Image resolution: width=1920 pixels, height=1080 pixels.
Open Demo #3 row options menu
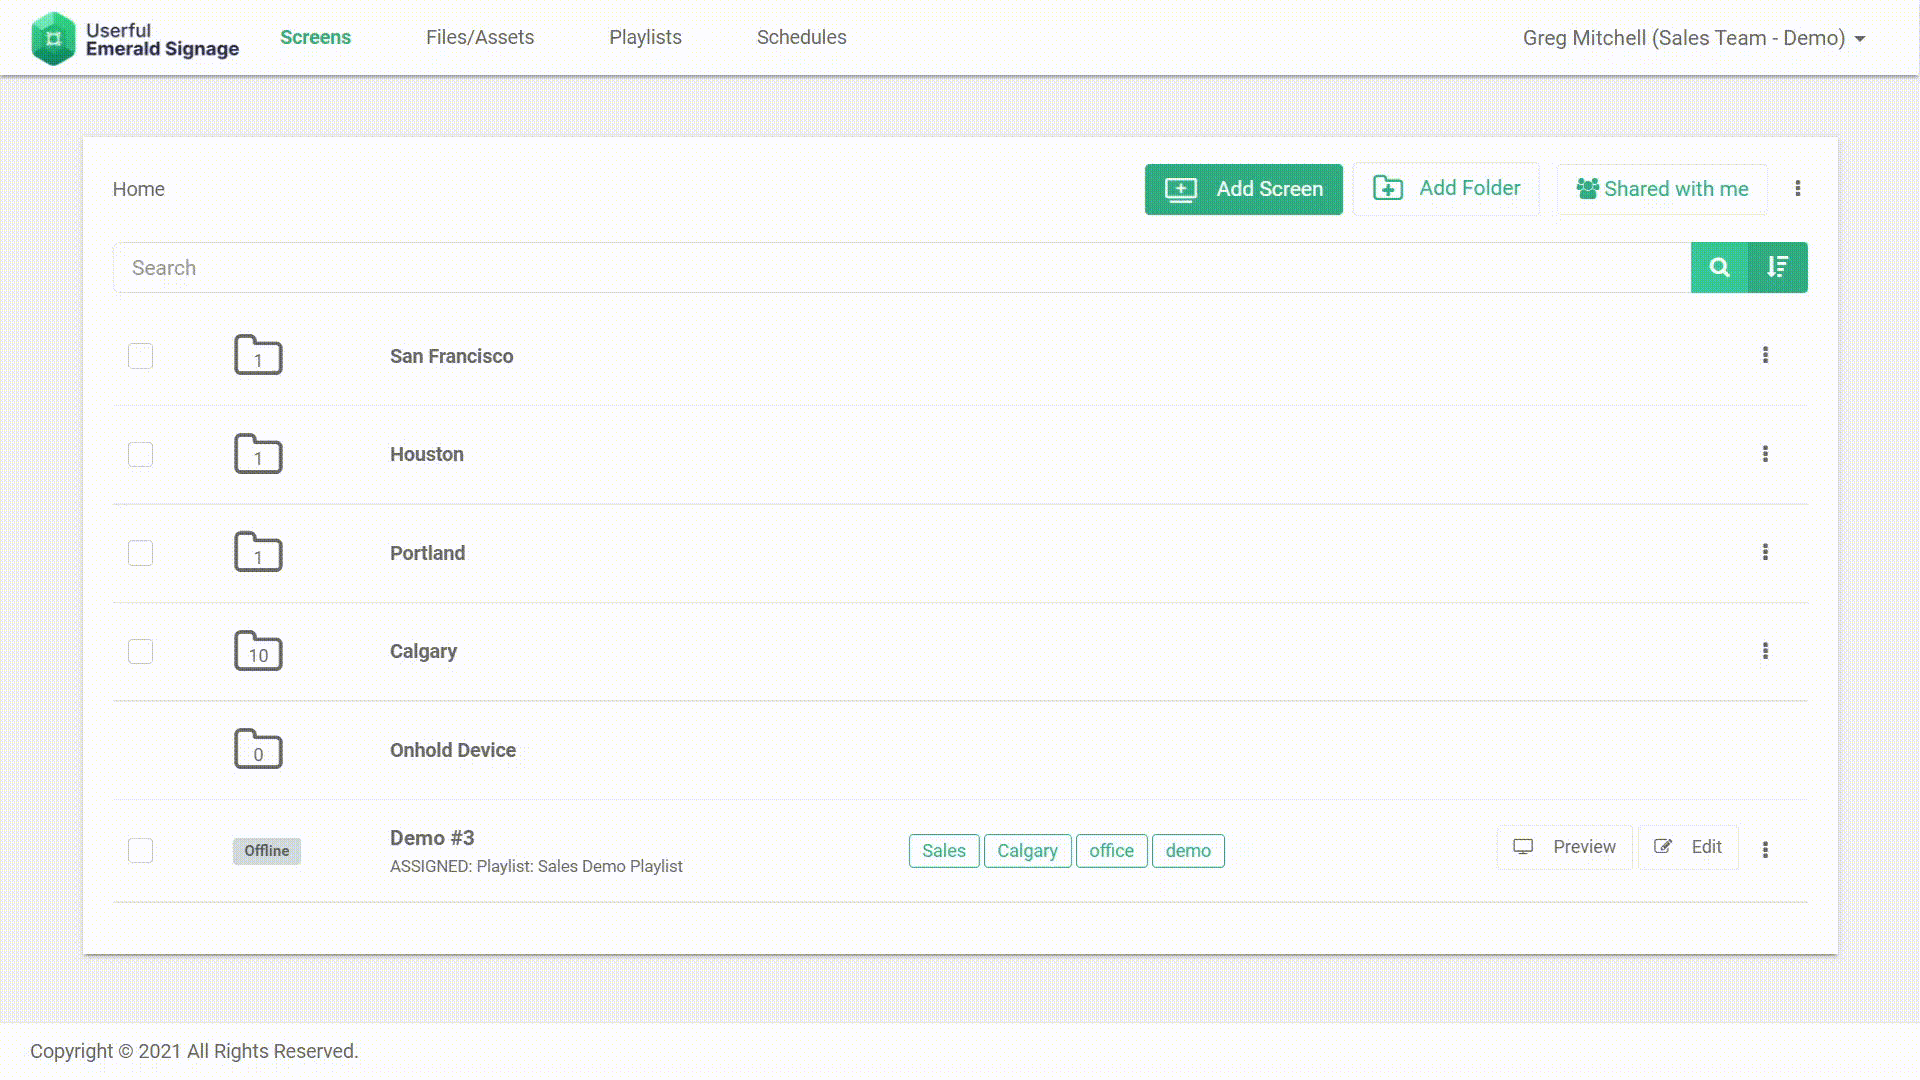[x=1765, y=849]
